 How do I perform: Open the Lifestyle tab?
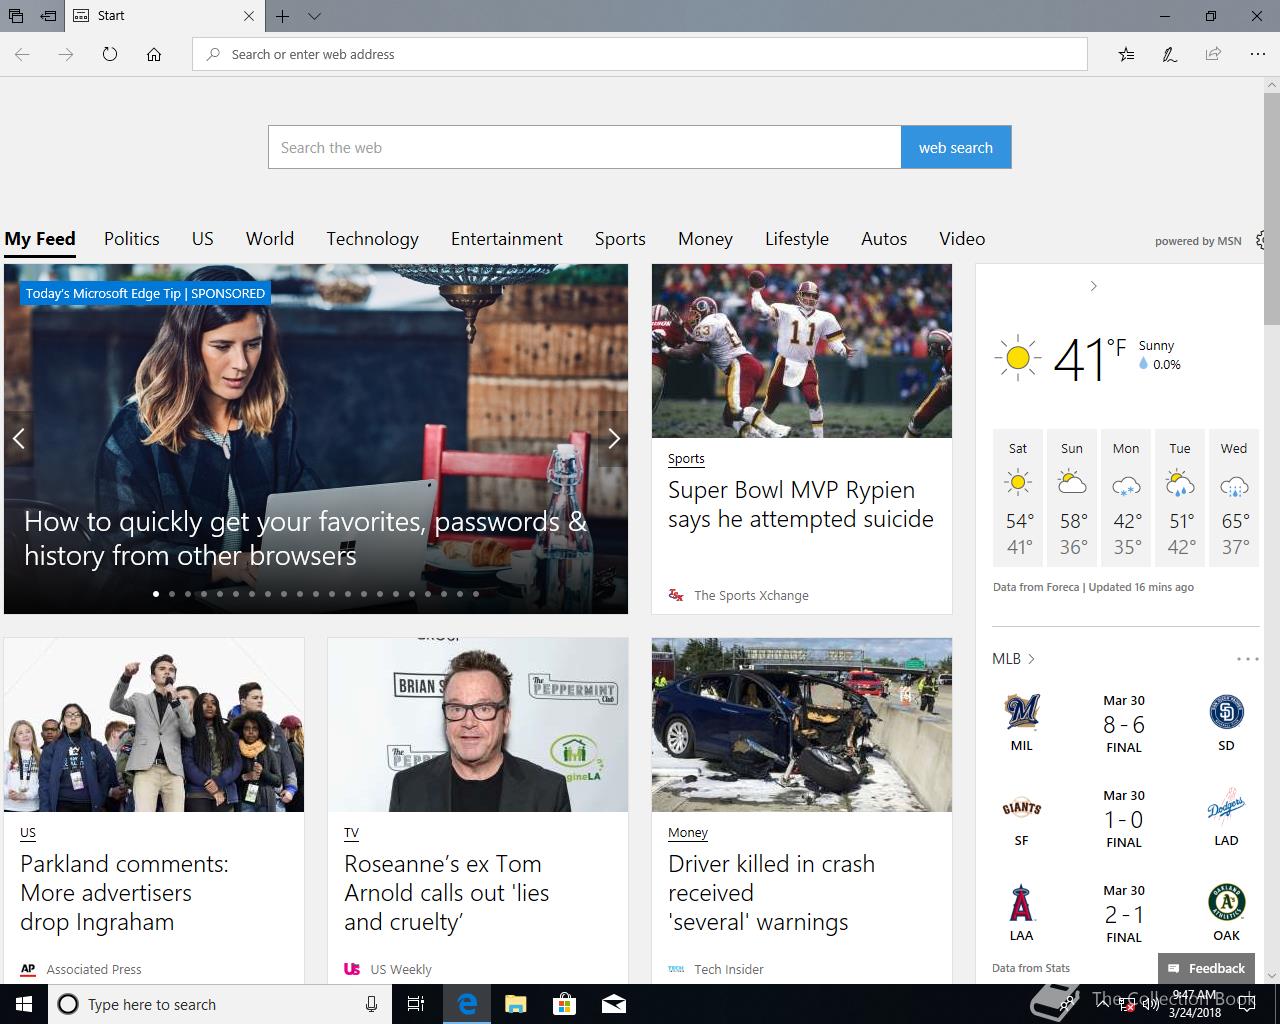click(x=797, y=239)
